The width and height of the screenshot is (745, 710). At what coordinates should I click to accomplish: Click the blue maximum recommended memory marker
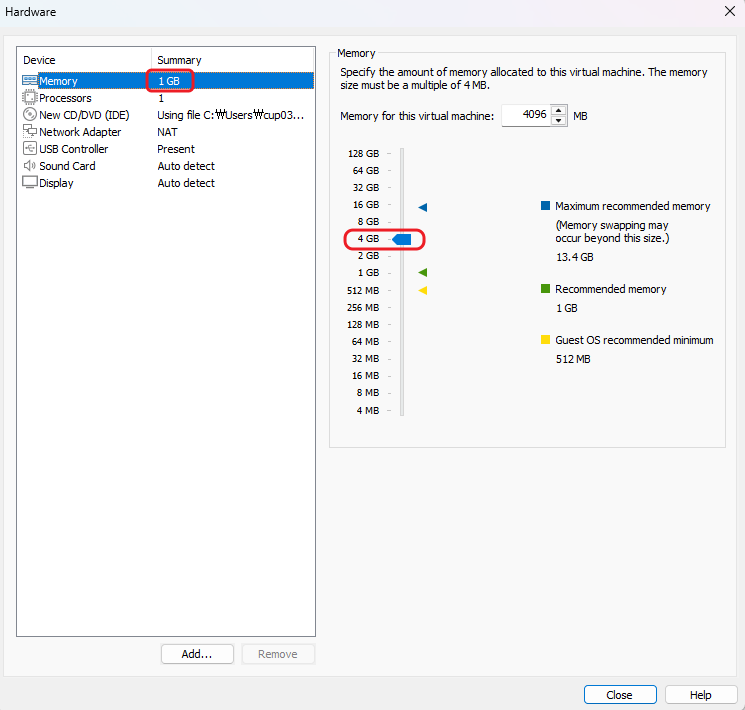point(422,207)
